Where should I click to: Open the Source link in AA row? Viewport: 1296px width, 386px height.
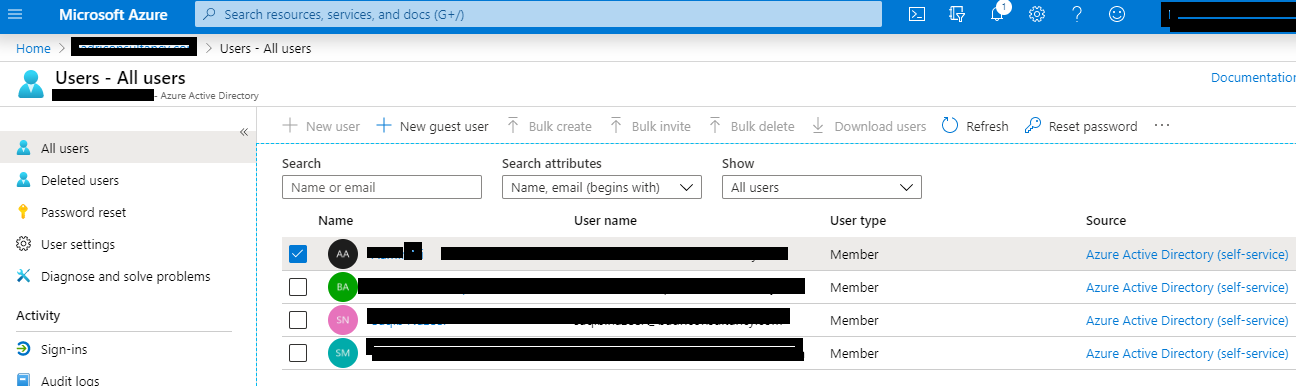point(1187,254)
